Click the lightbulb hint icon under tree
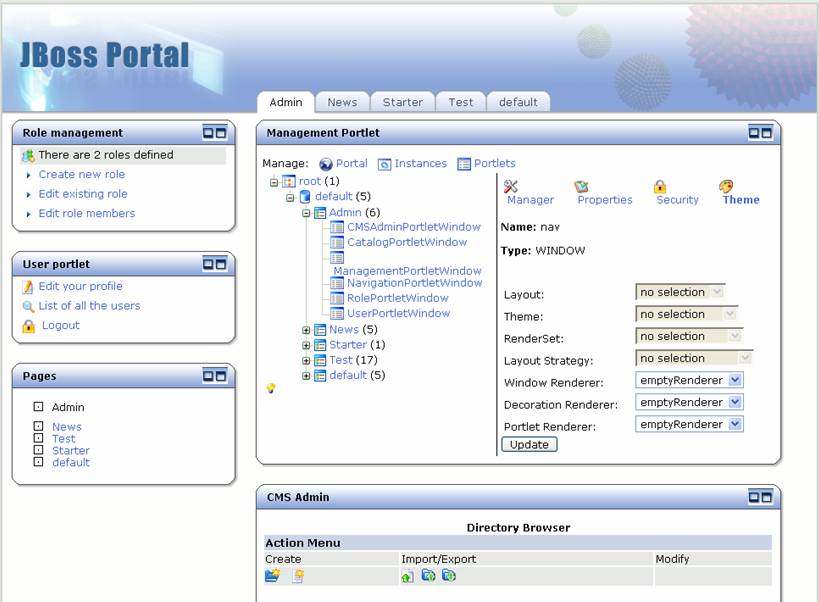819x602 pixels. click(x=271, y=388)
